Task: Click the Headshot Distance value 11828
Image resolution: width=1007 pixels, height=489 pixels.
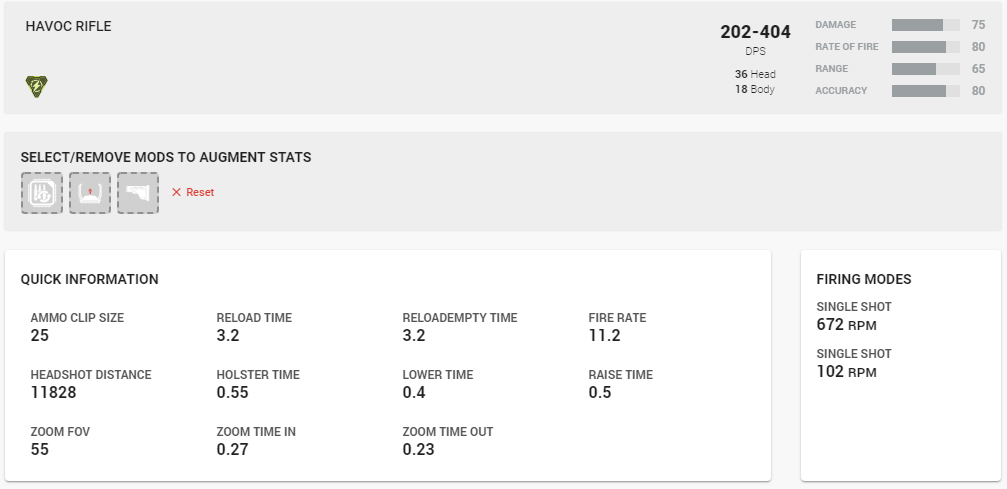Action: [53, 393]
